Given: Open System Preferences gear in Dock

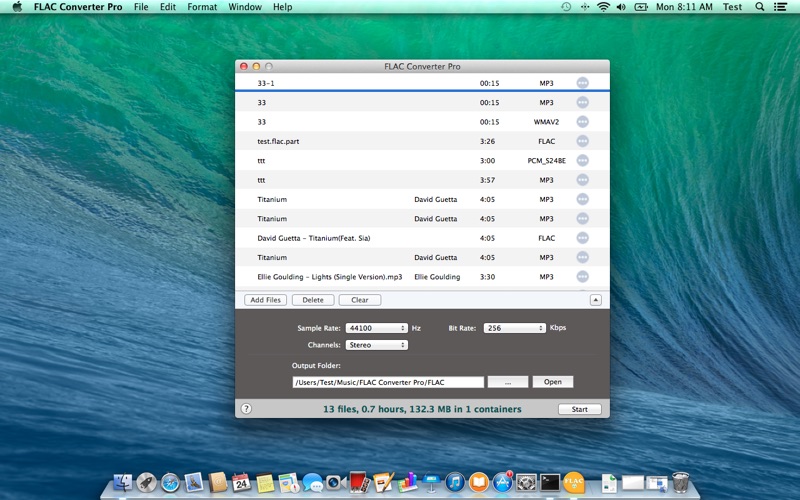Looking at the screenshot, I should 526,482.
